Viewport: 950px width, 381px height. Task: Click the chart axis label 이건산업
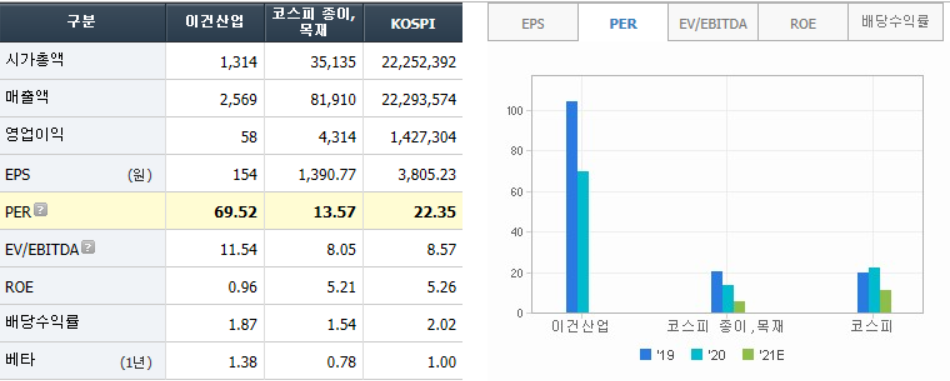point(580,327)
